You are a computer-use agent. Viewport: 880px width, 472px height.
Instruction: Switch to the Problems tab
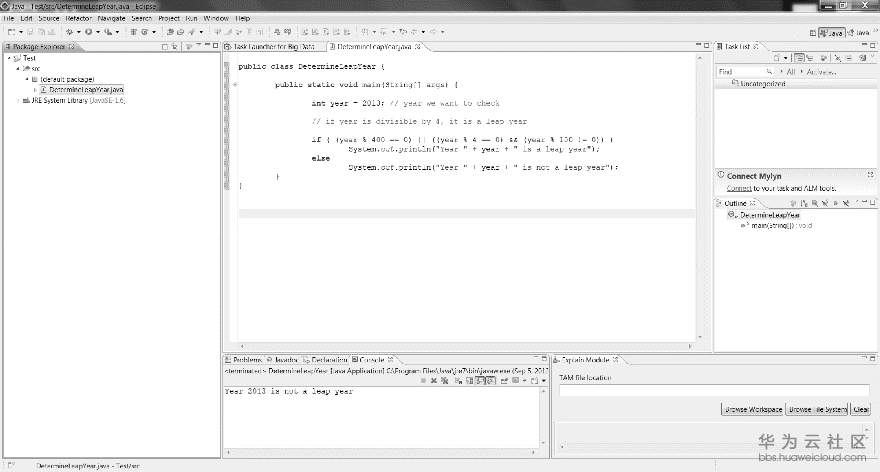[x=244, y=360]
